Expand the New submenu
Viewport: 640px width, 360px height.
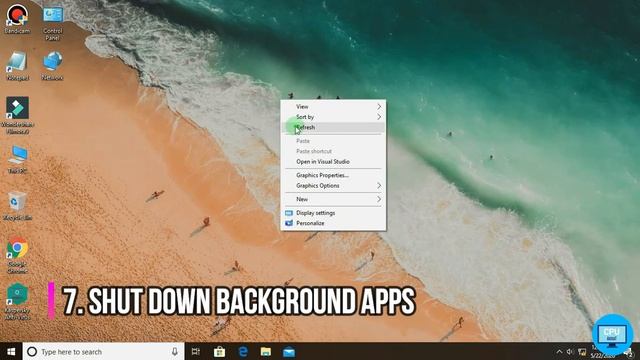[333, 199]
